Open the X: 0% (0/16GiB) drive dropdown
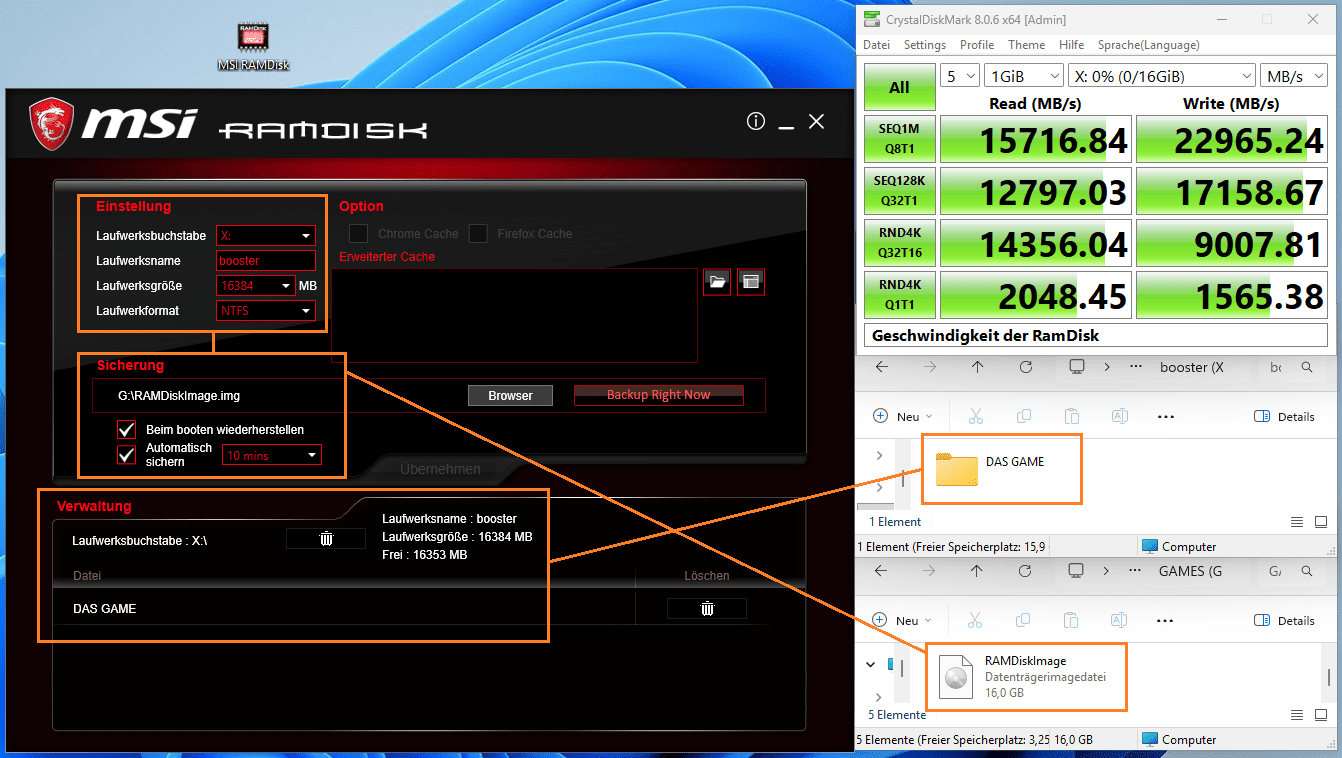1342x758 pixels. (x=1162, y=76)
